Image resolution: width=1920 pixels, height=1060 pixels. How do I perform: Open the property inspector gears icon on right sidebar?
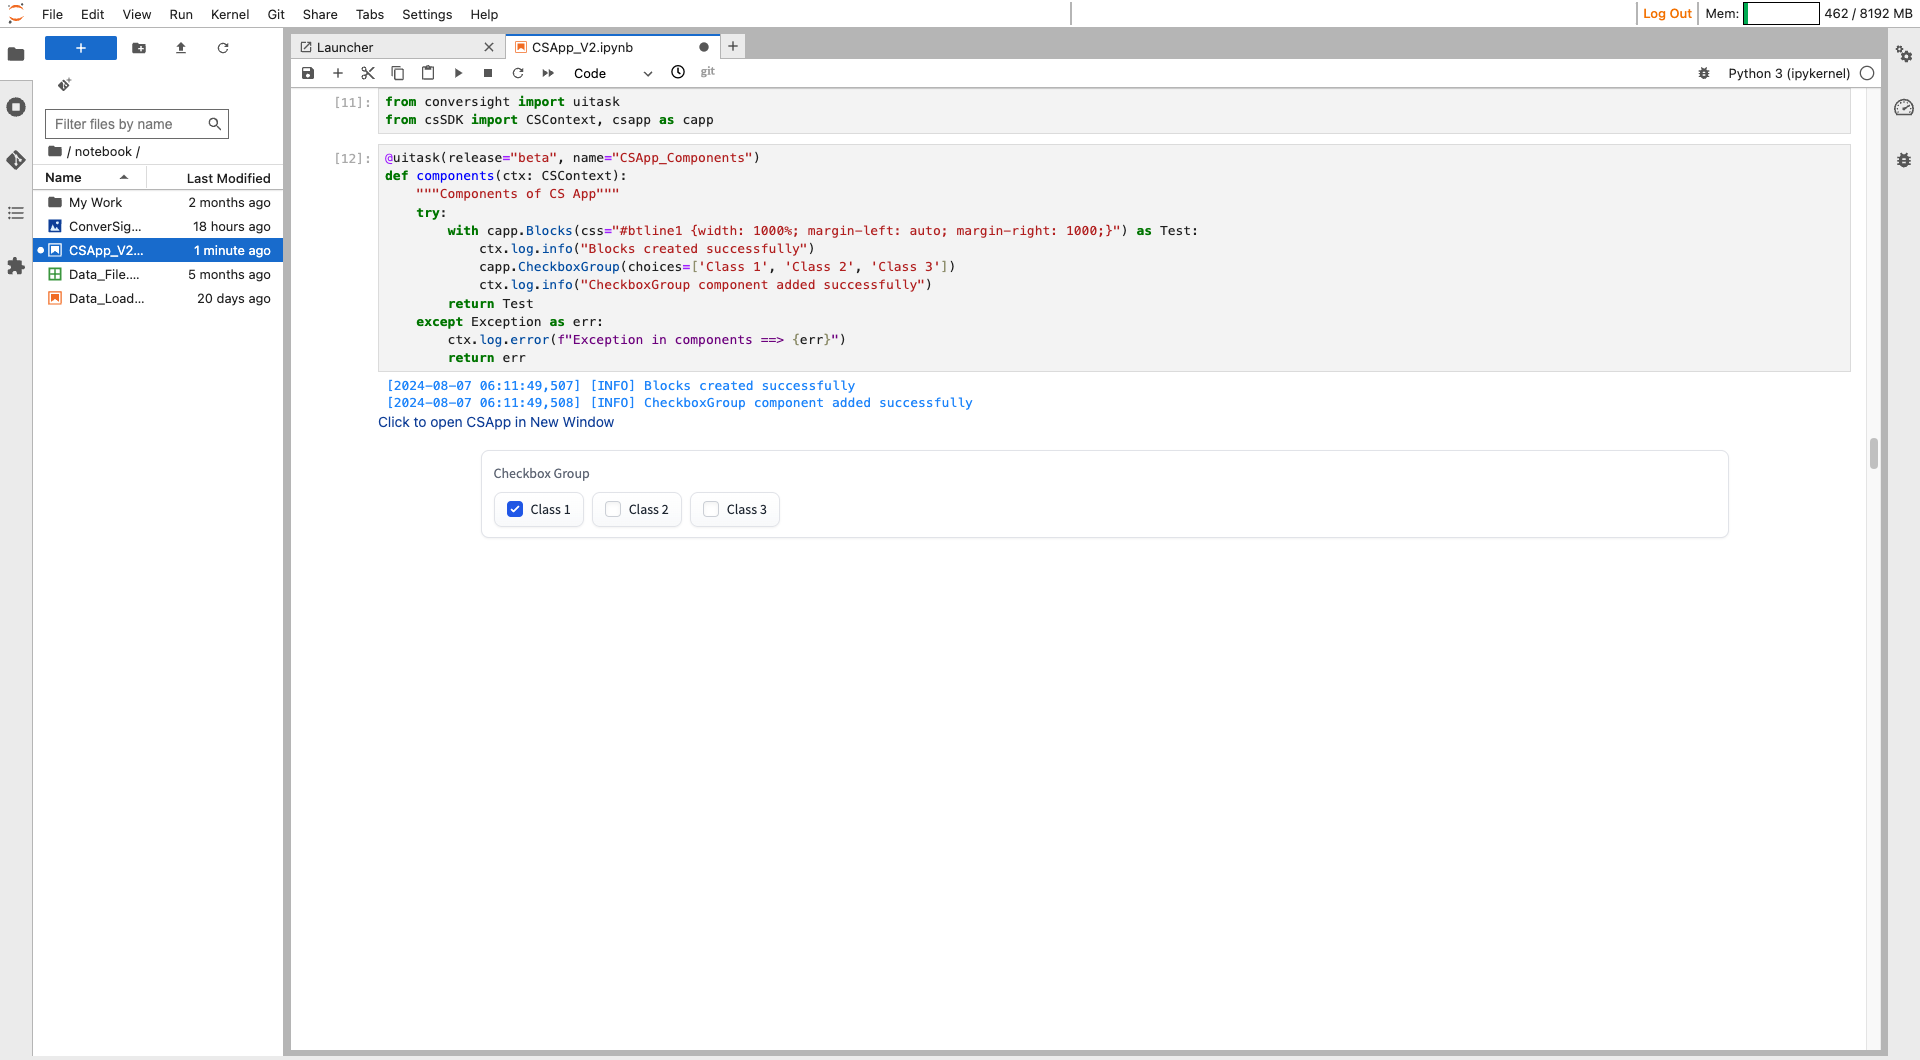1904,54
